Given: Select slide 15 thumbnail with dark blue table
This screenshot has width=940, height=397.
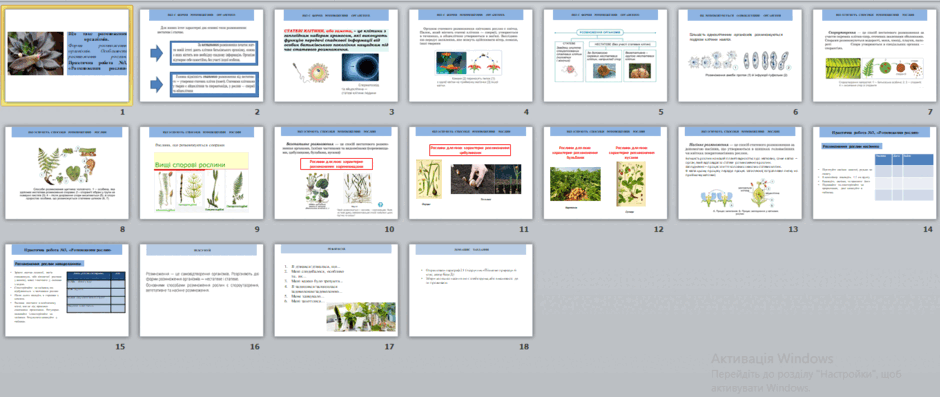Looking at the screenshot, I should point(66,290).
